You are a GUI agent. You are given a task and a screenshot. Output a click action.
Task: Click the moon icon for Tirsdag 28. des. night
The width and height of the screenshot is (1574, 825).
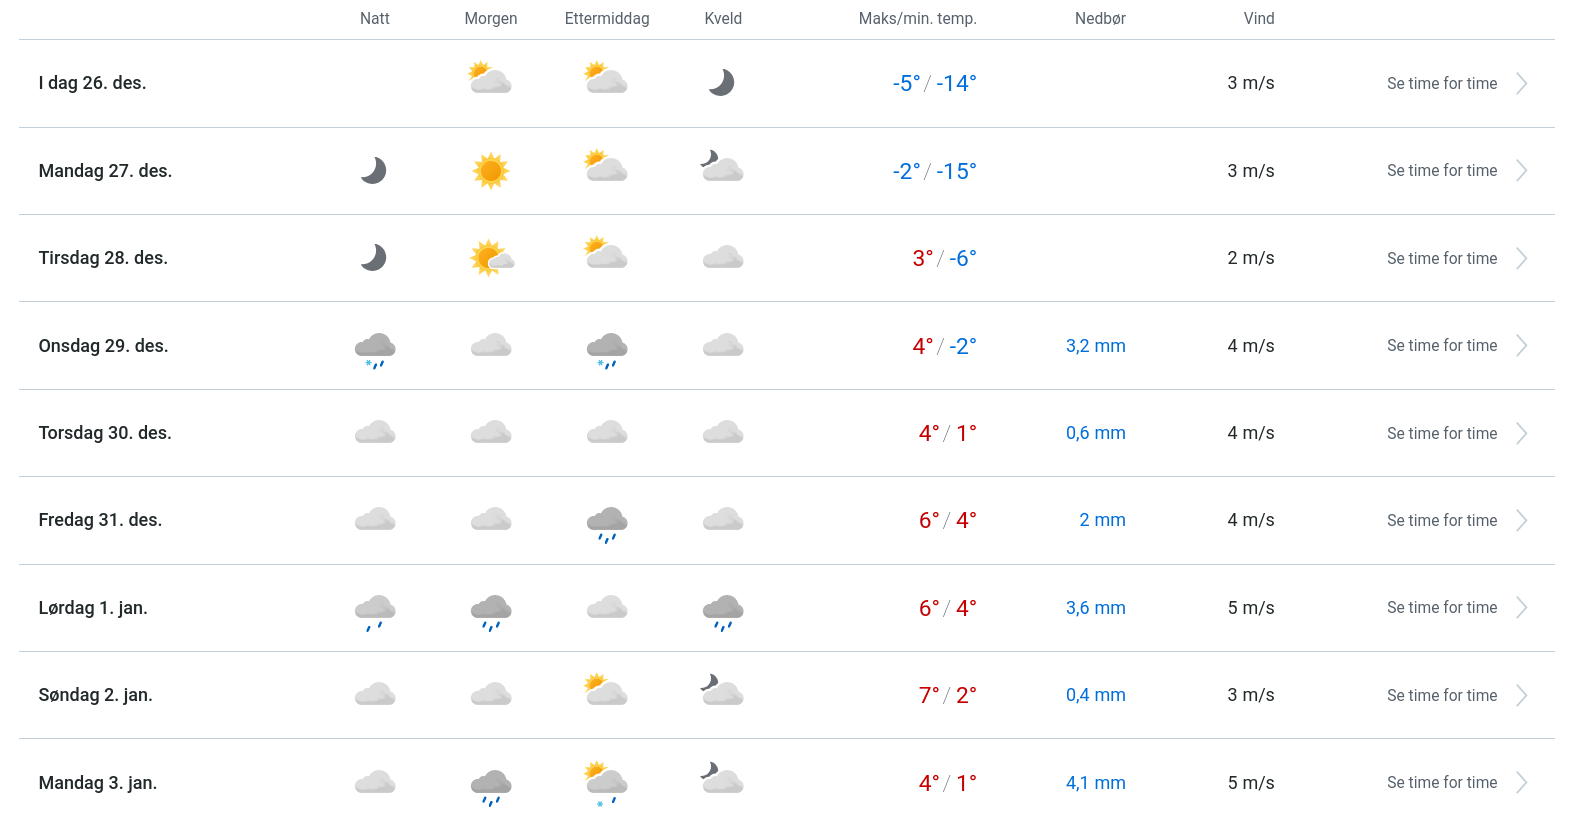(x=373, y=258)
